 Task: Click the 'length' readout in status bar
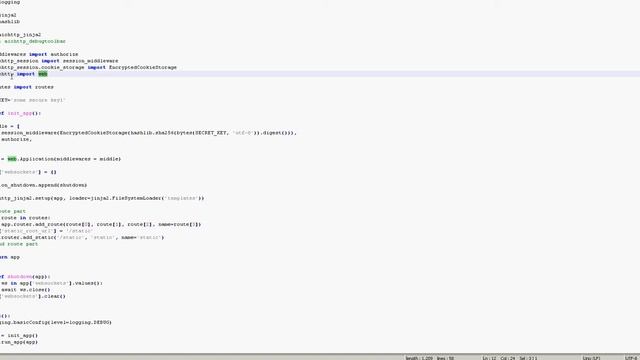pos(419,358)
